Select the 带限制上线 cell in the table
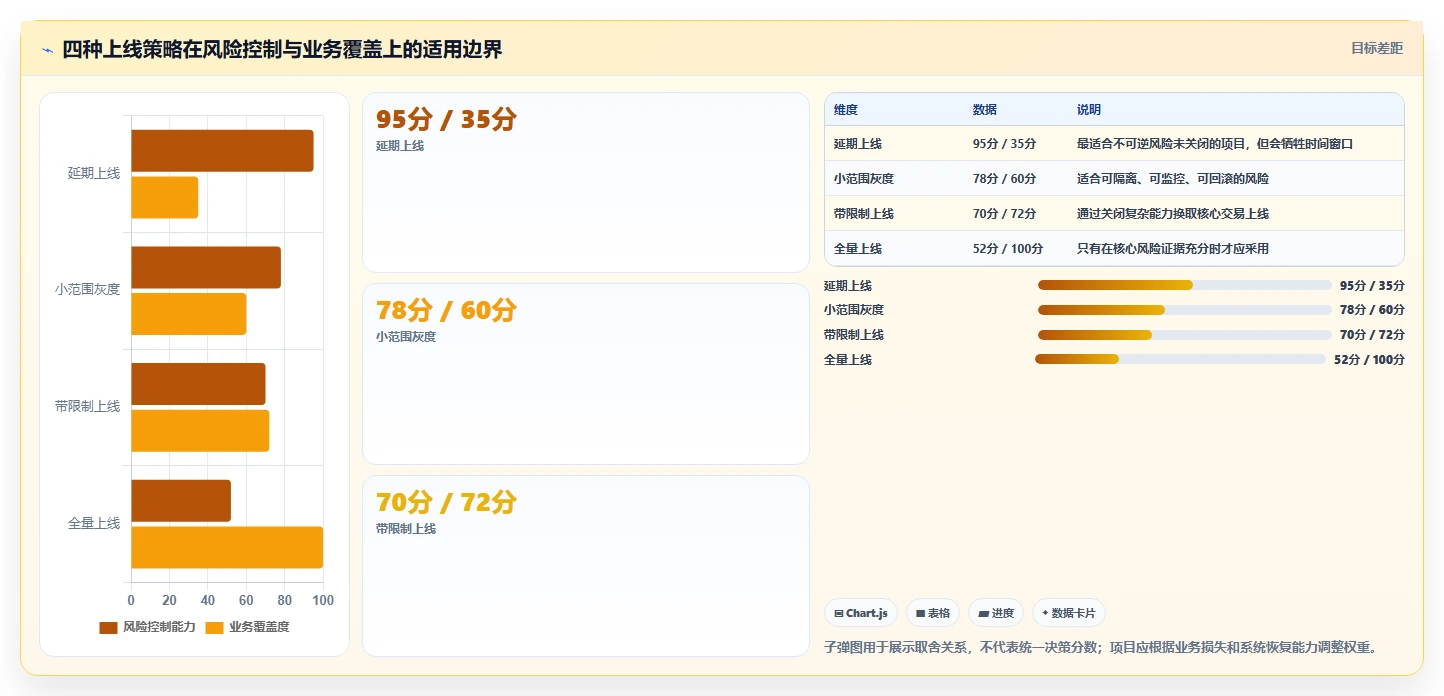The image size is (1444, 696). click(x=864, y=214)
